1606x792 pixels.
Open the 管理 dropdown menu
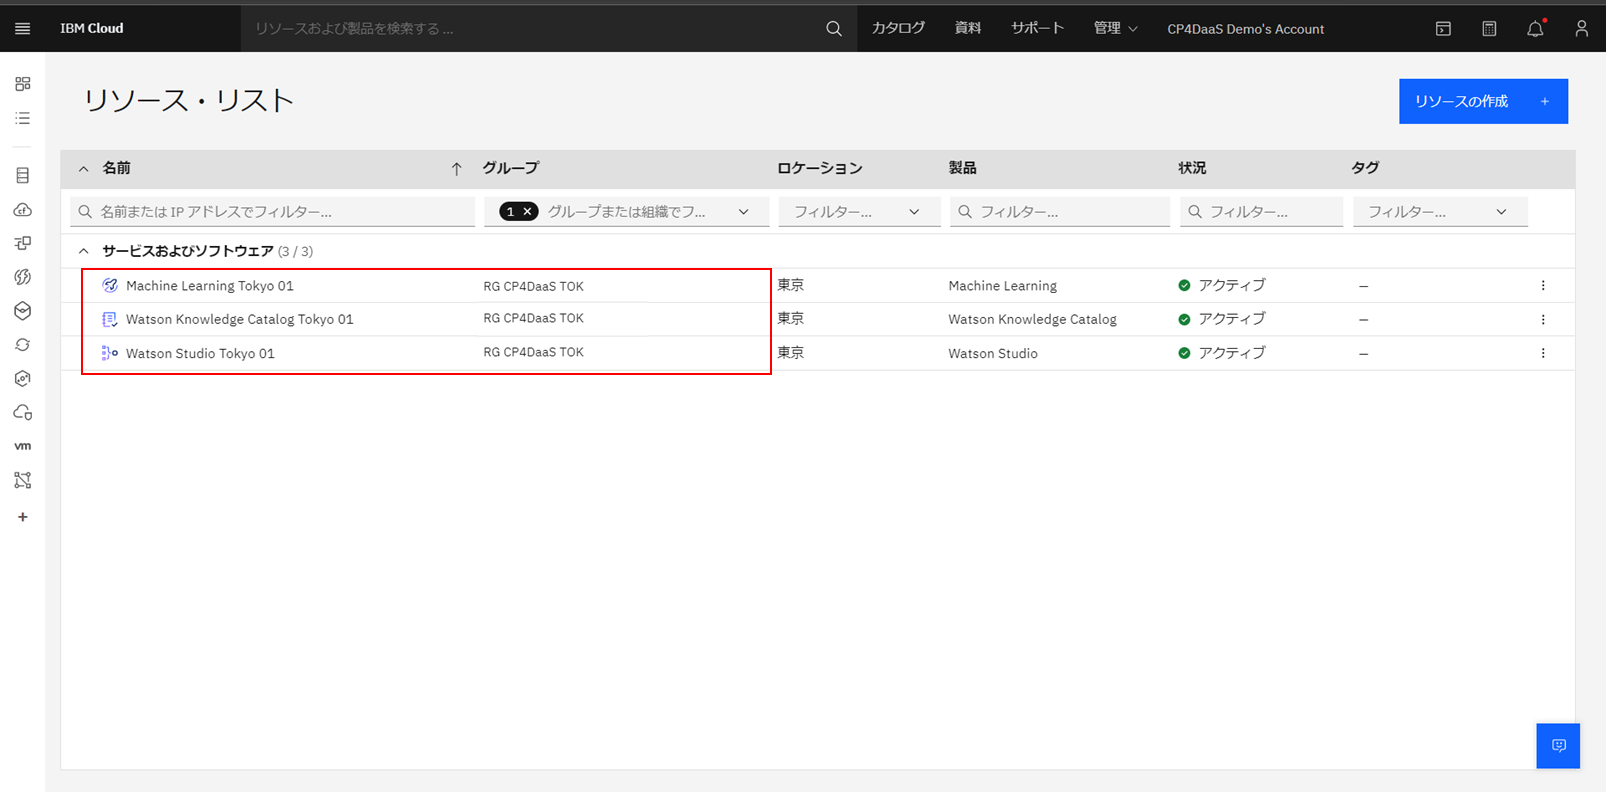(x=1115, y=29)
